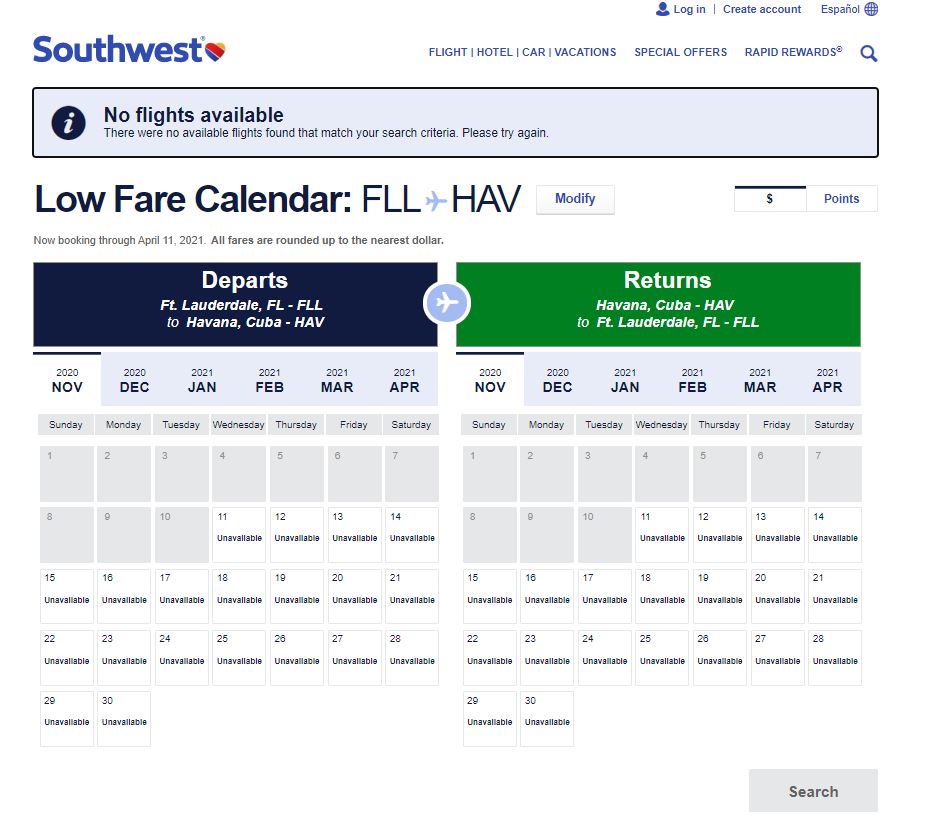This screenshot has width=925, height=825.
Task: Switch fare display to Points
Action: tap(841, 199)
